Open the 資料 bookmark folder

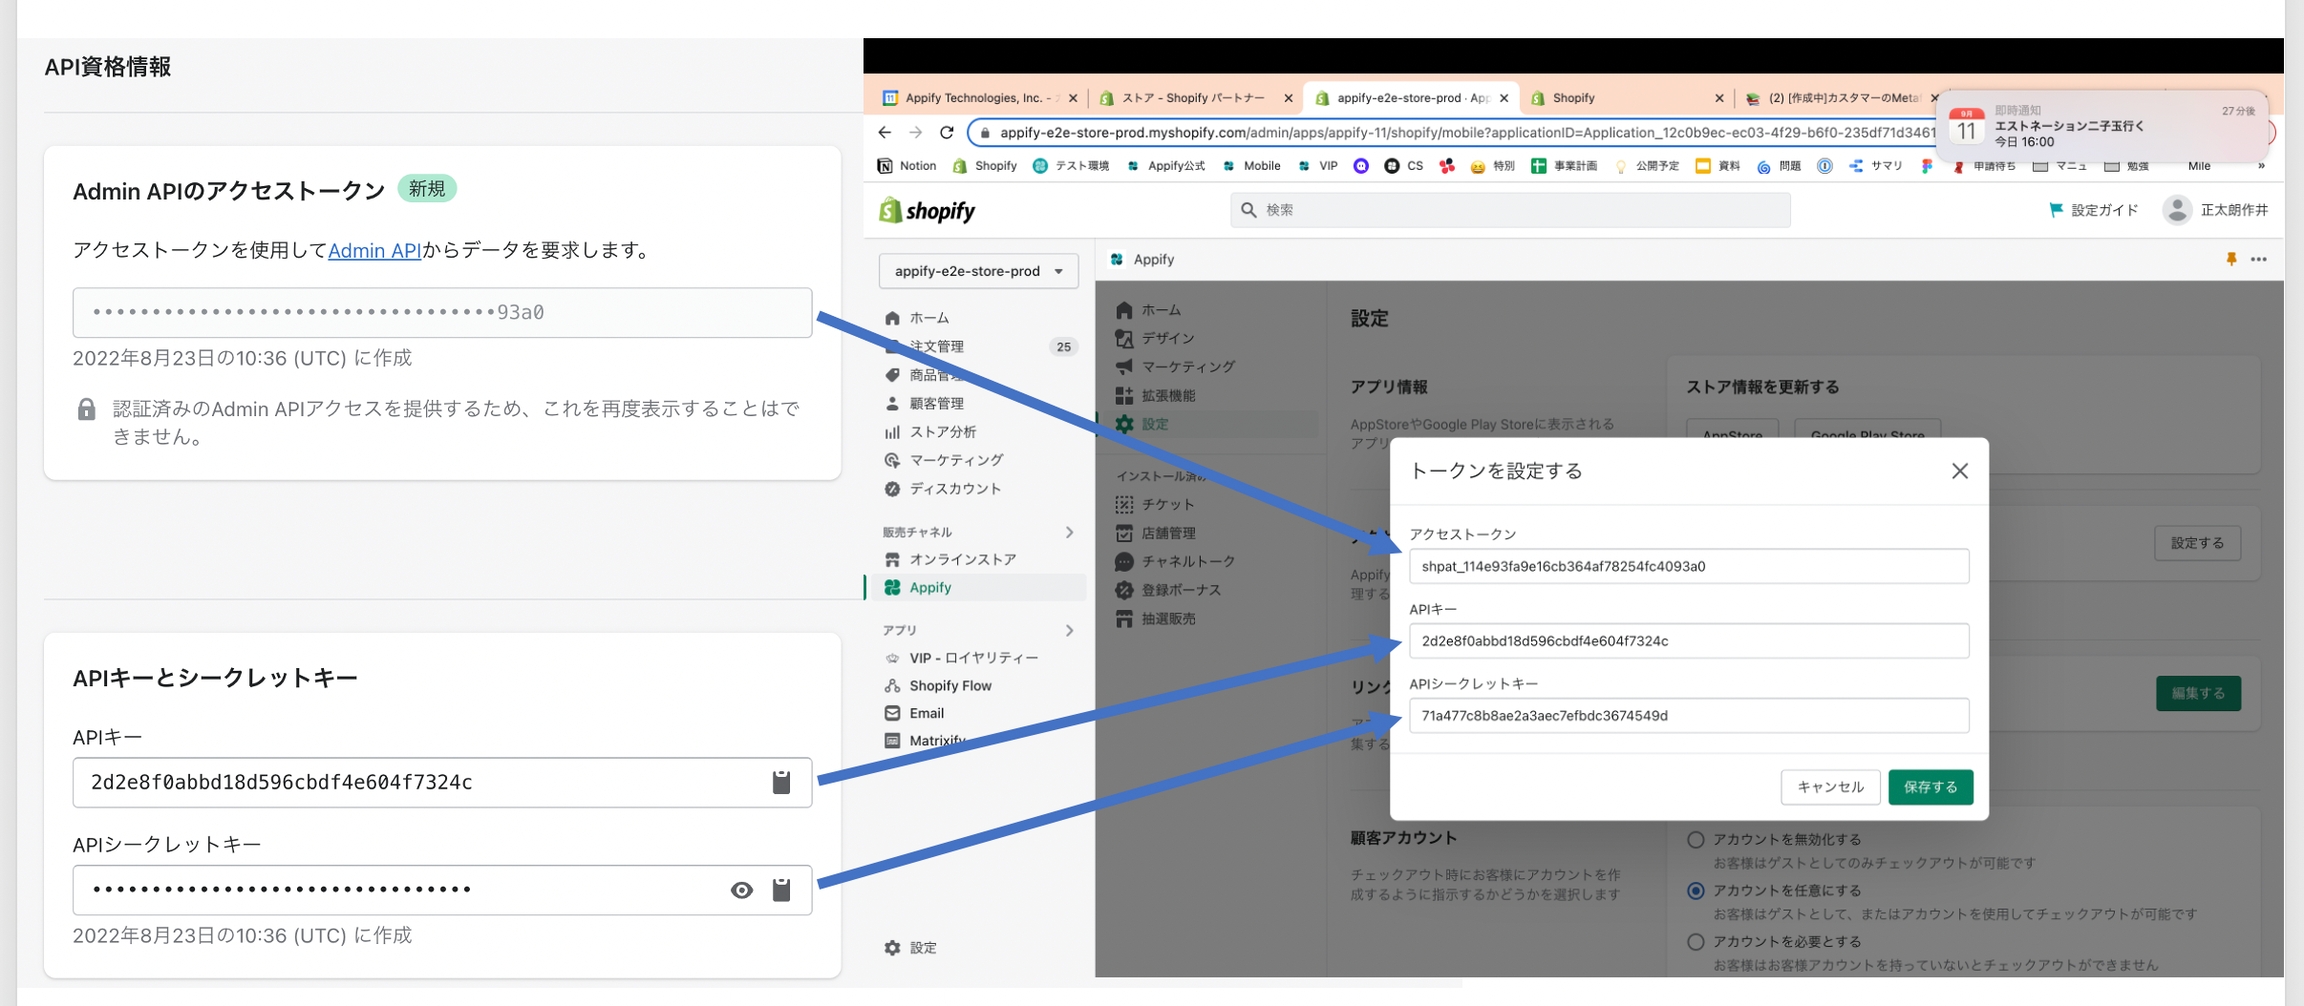click(1718, 166)
